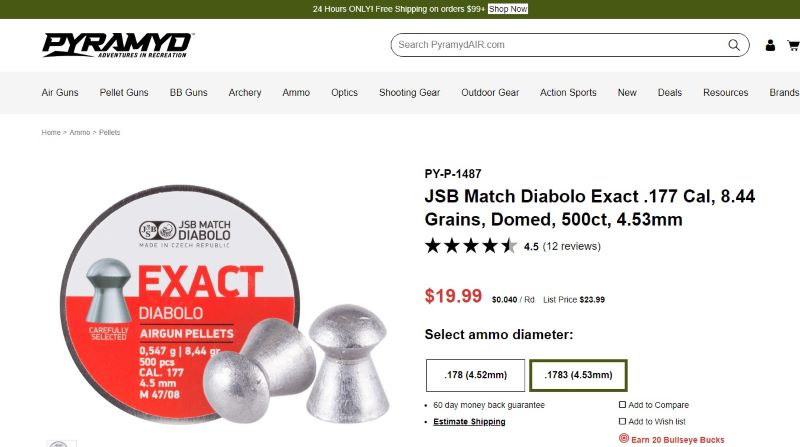This screenshot has height=447, width=800.
Task: Open the user account icon
Action: 770,45
